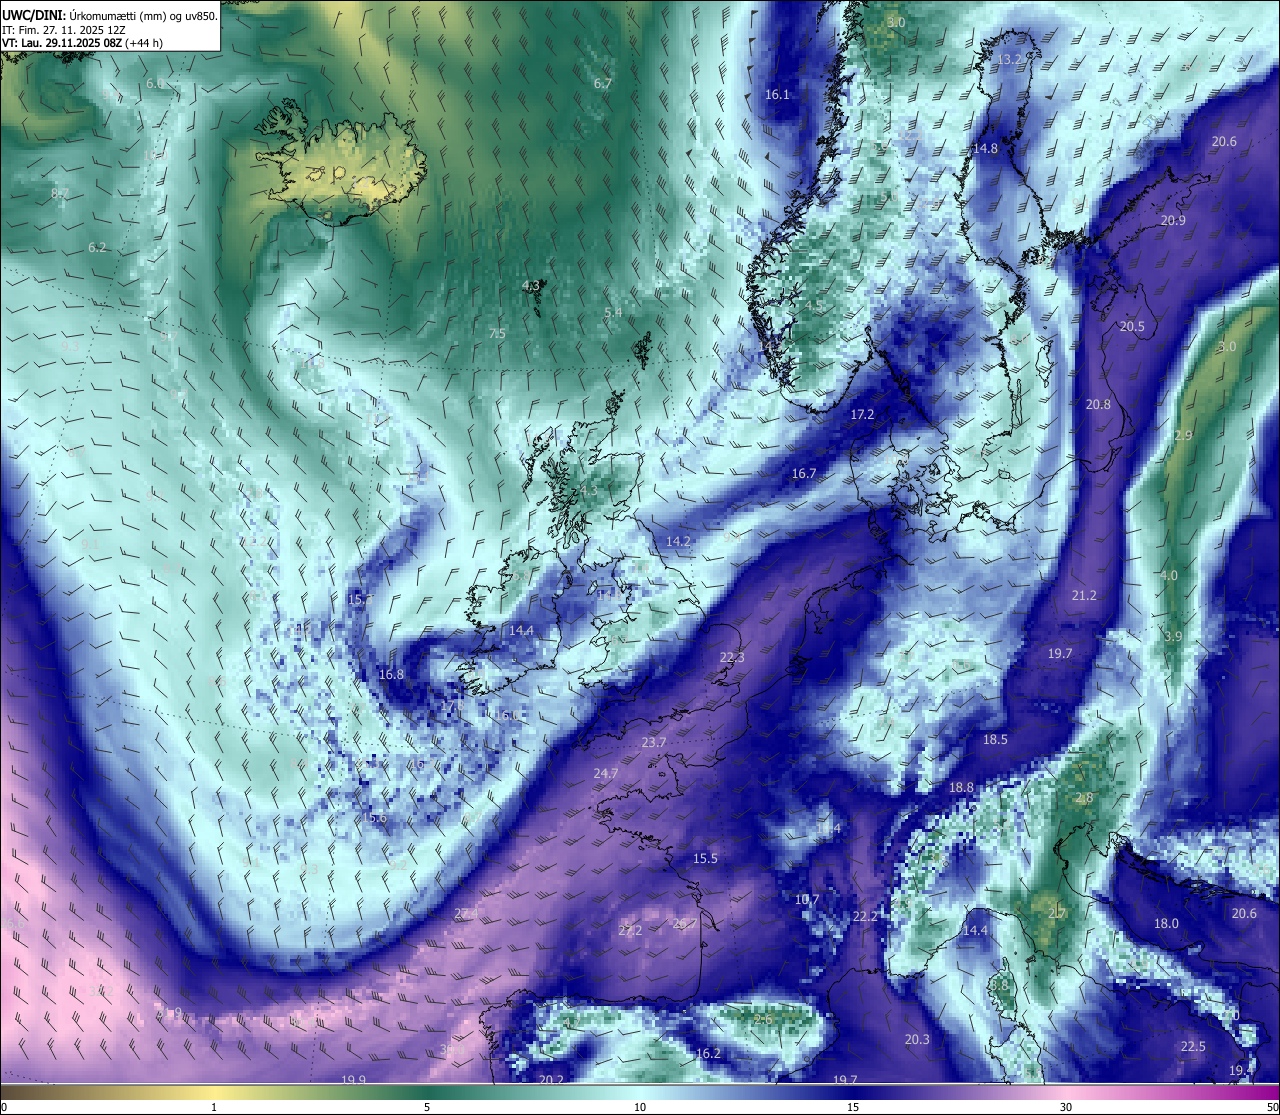This screenshot has height=1115, width=1280.
Task: Click the 3.9 value label
Action: click(1173, 637)
